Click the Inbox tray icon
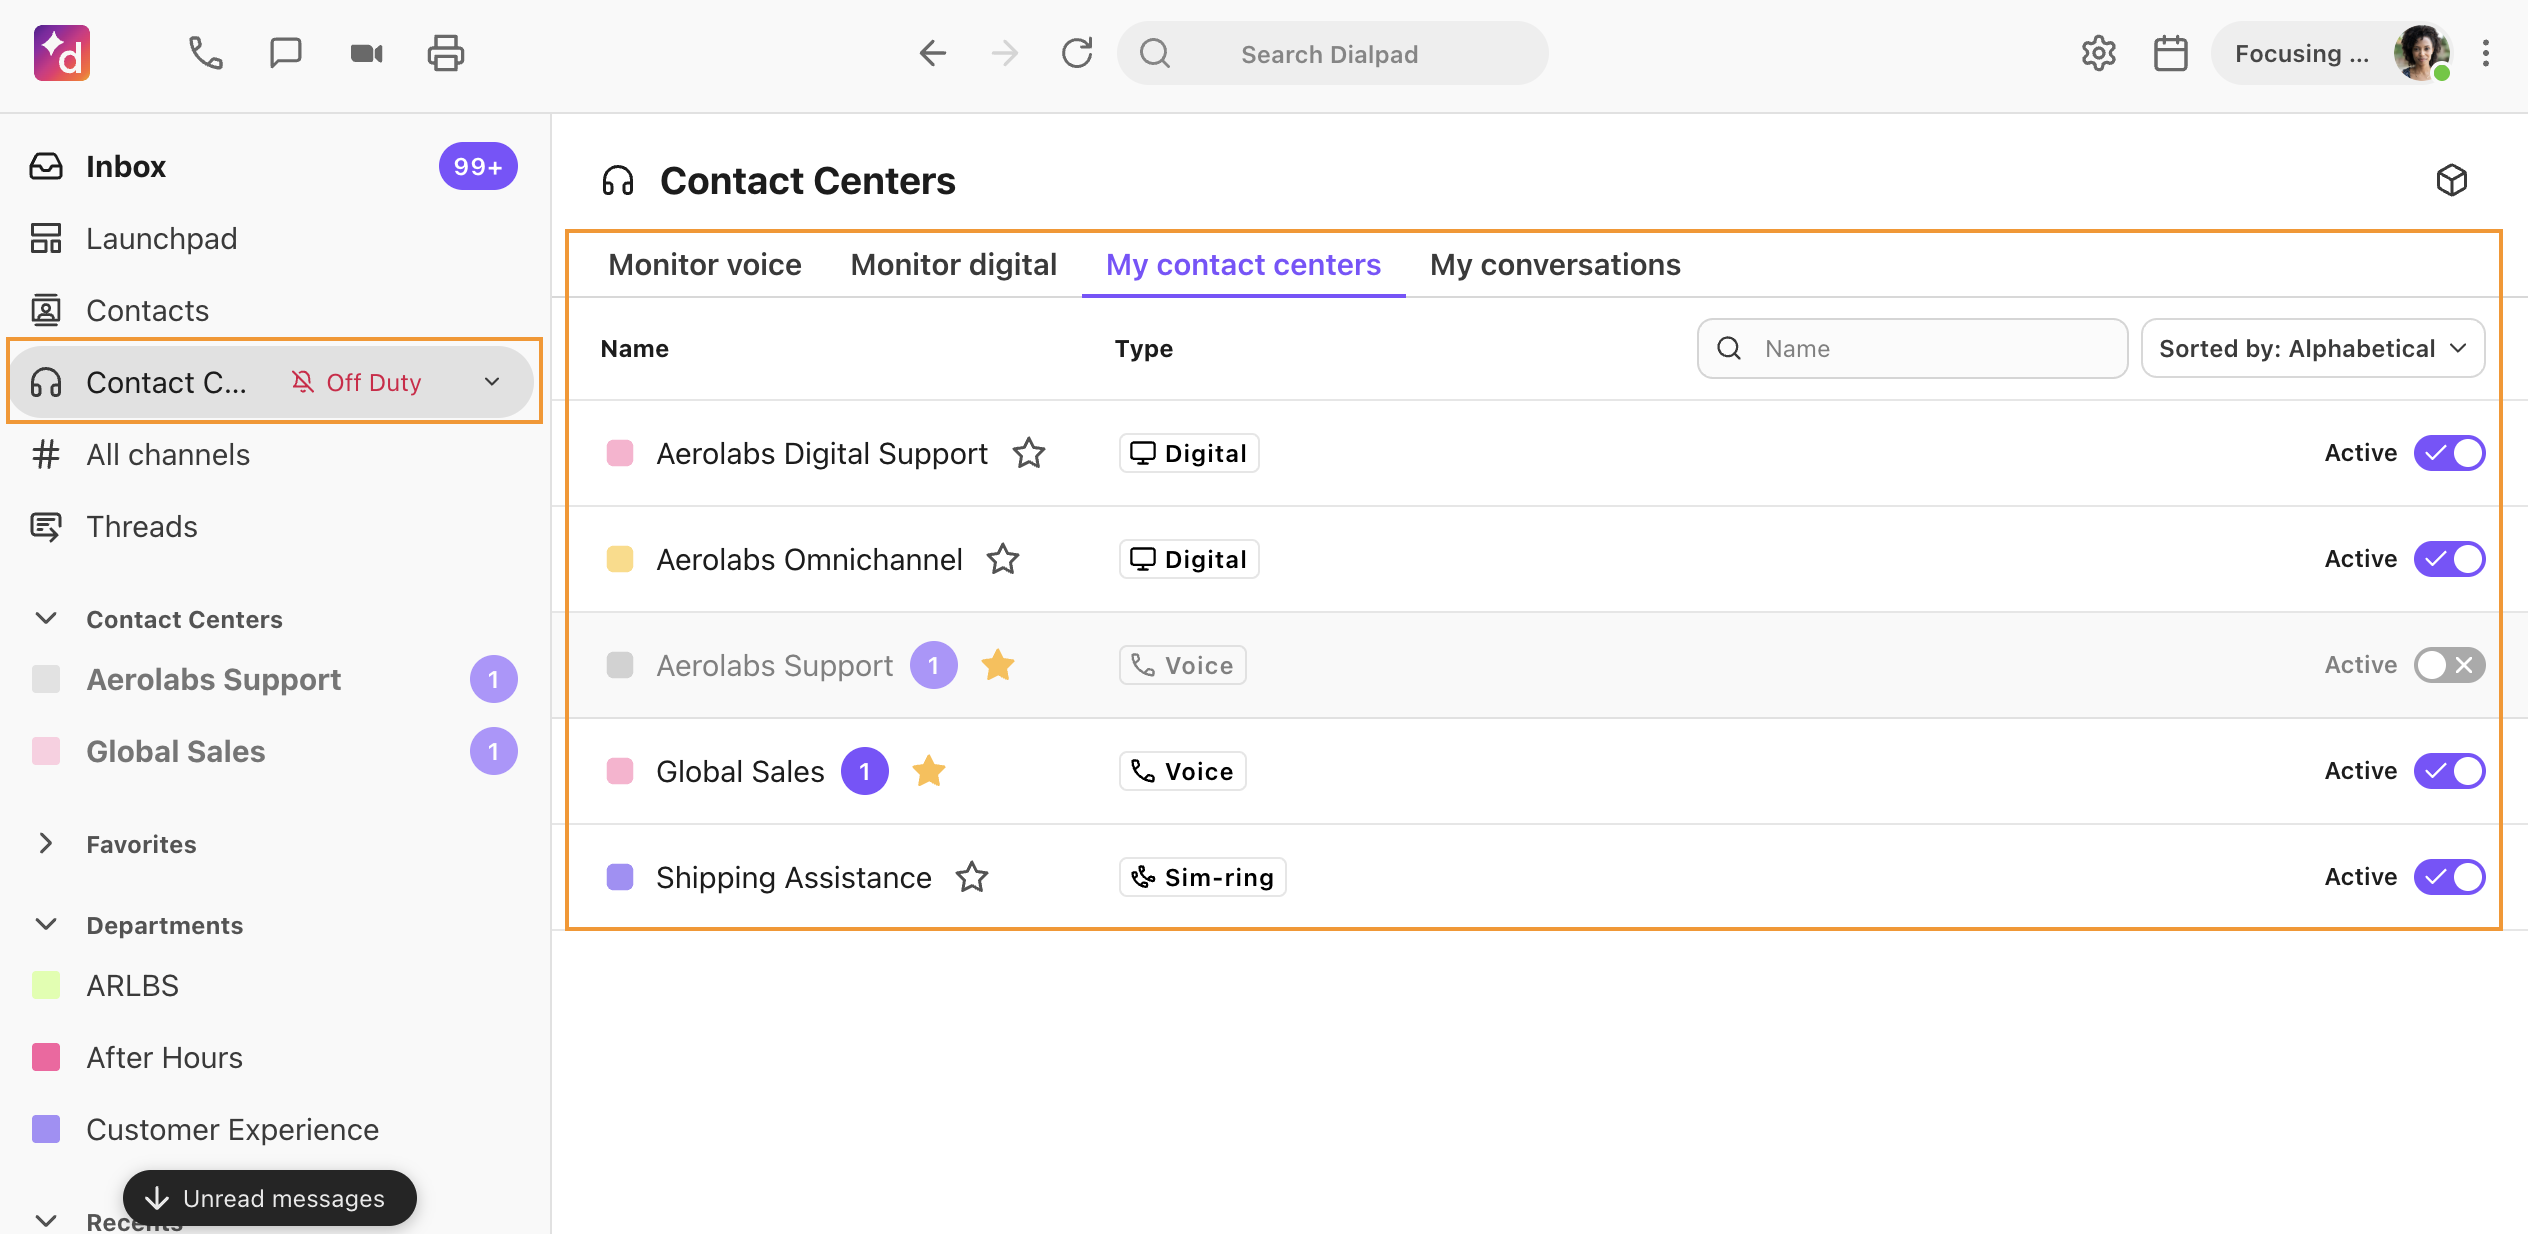Viewport: 2528px width, 1234px height. [46, 166]
